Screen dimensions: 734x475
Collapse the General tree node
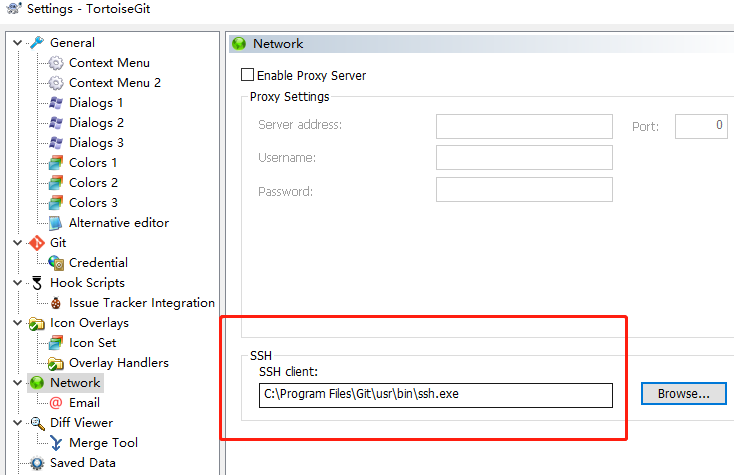[18, 43]
